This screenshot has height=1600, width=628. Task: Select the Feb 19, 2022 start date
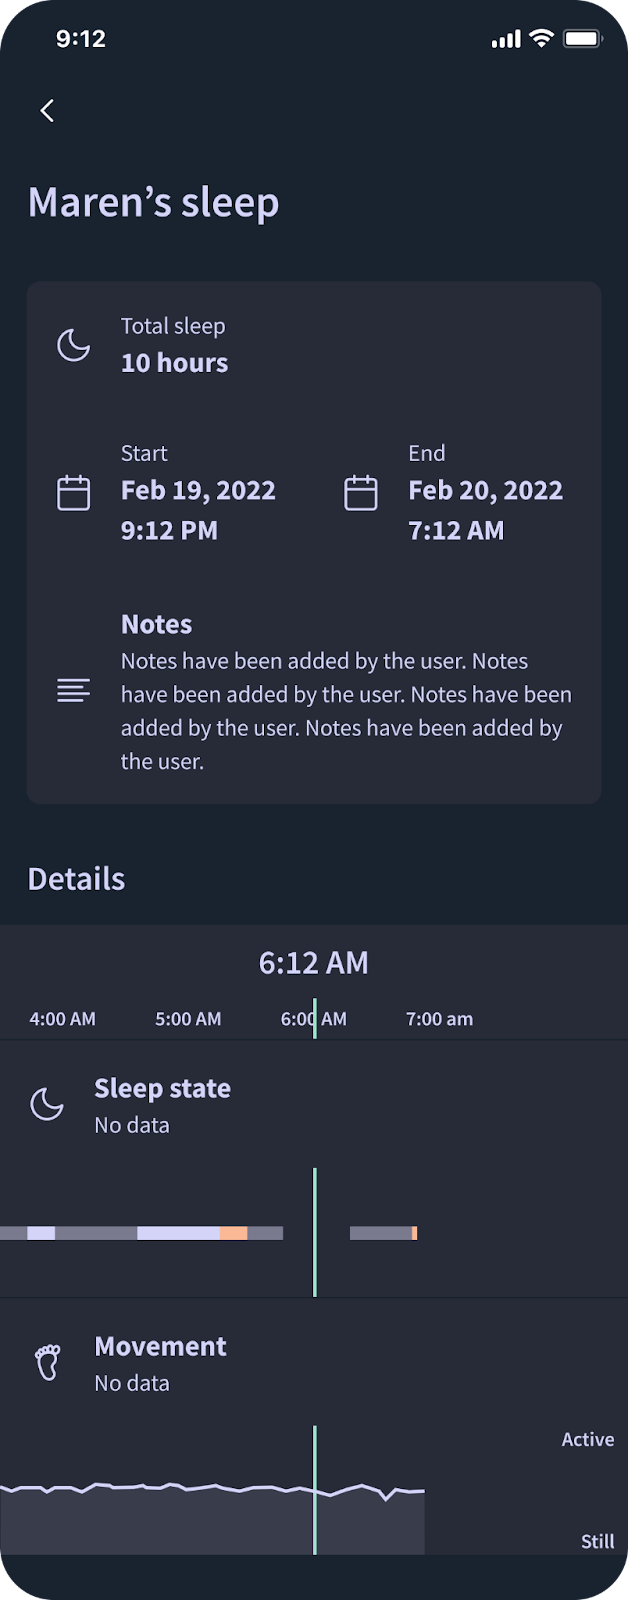coord(198,490)
